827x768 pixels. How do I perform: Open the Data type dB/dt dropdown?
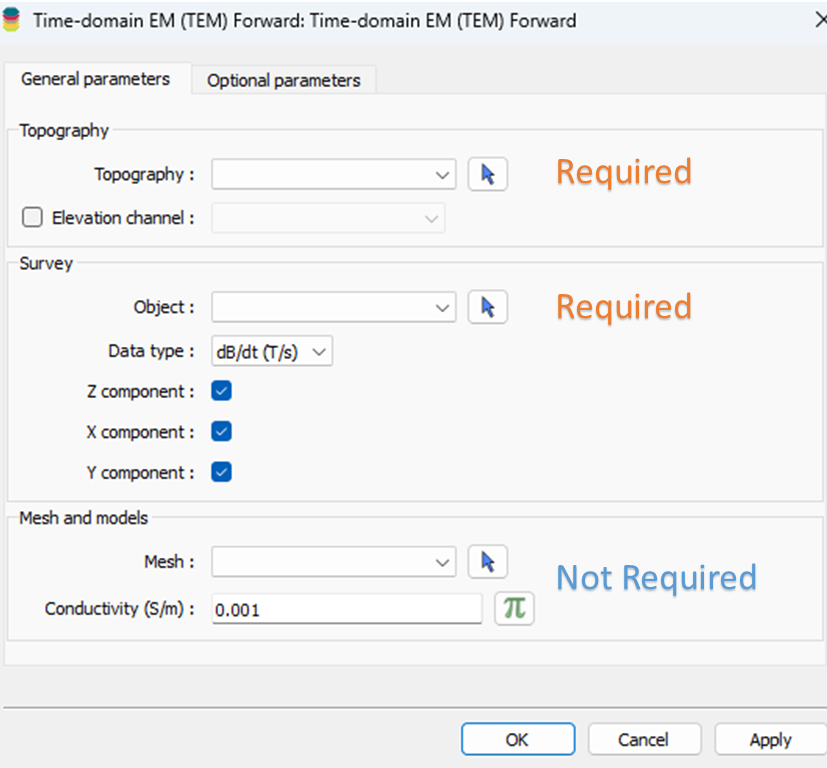point(272,351)
